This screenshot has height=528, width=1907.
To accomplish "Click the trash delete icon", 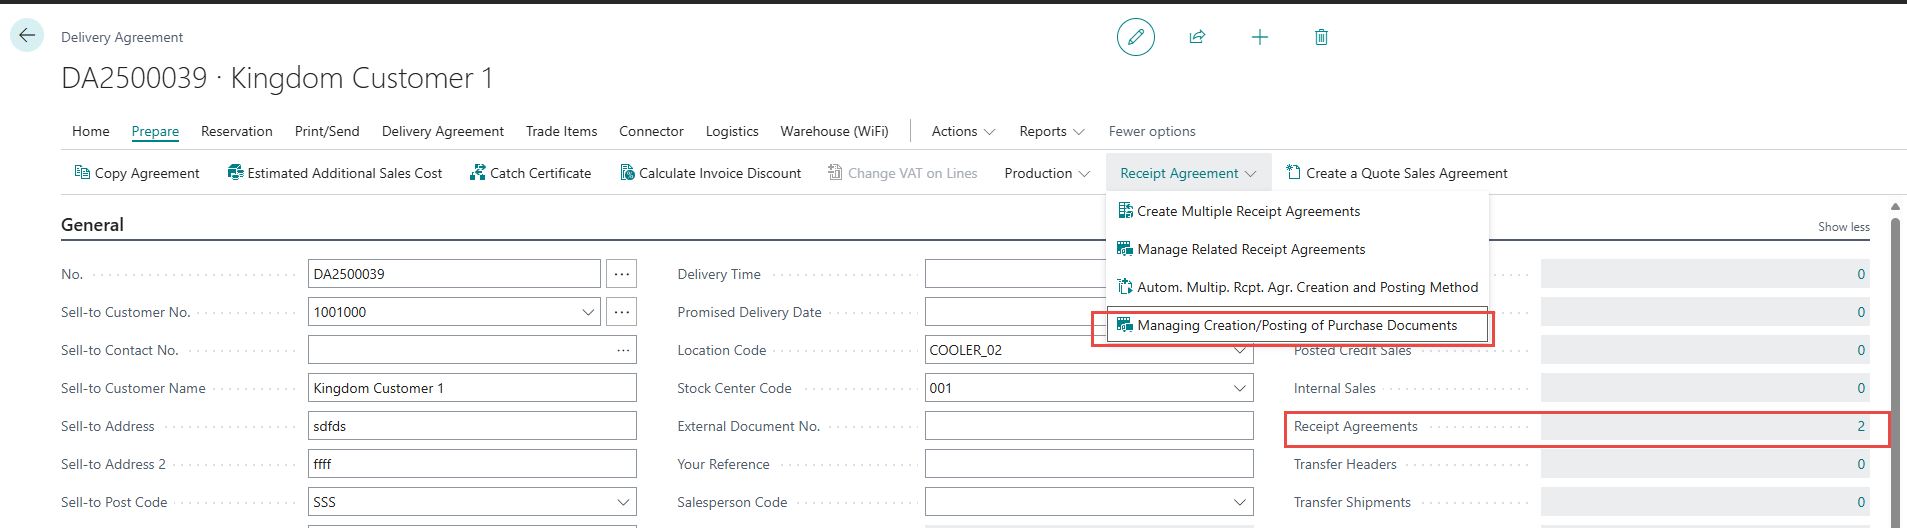I will point(1321,37).
